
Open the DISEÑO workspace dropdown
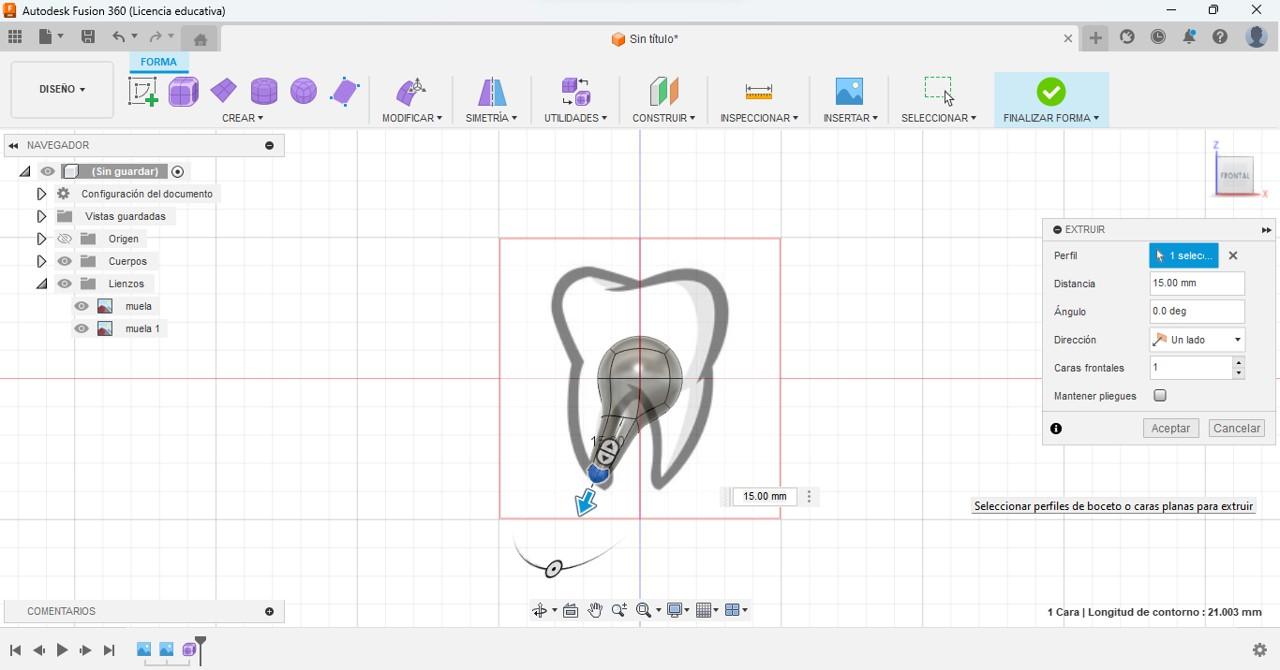(62, 89)
